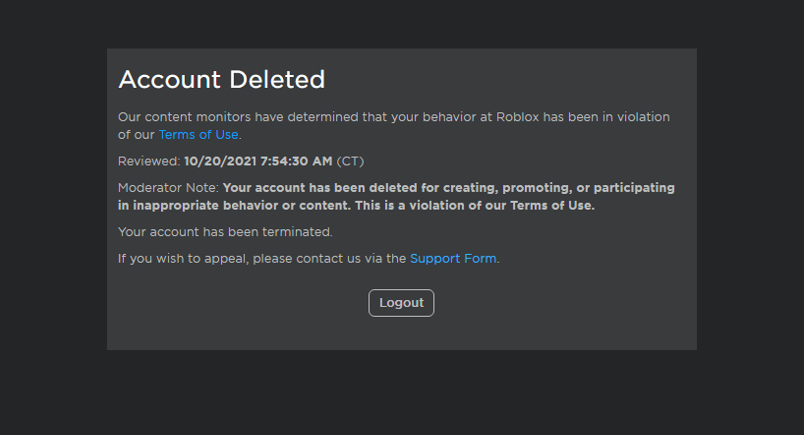The height and width of the screenshot is (435, 804).
Task: Click the bold "in inappropriate behavior or content" line
Action: tap(356, 205)
